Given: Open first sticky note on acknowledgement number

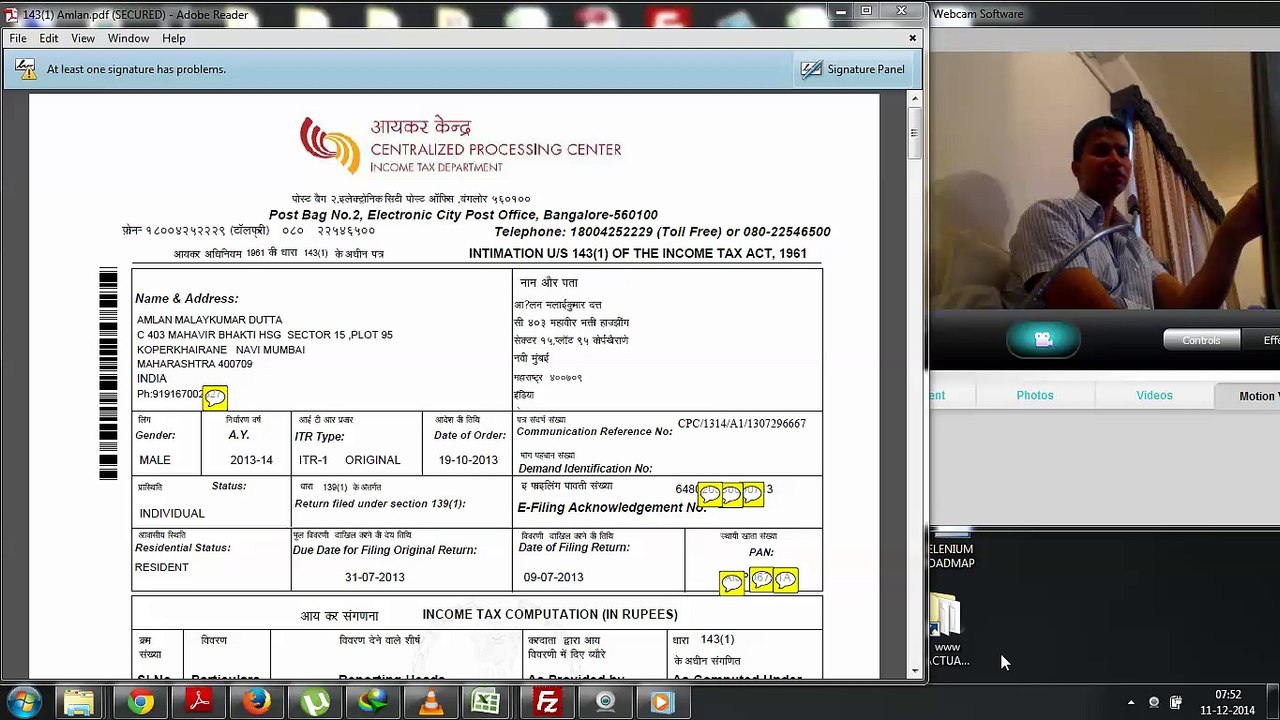Looking at the screenshot, I should [x=710, y=494].
